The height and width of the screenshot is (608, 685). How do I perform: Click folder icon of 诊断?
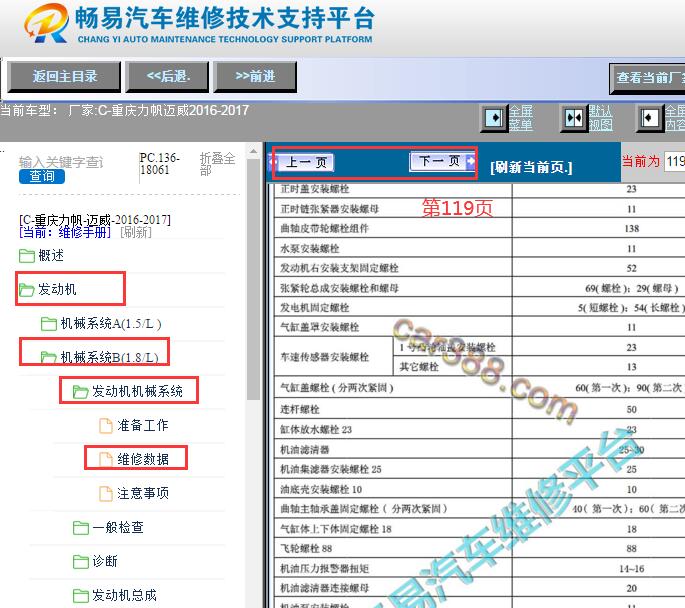pyautogui.click(x=80, y=562)
